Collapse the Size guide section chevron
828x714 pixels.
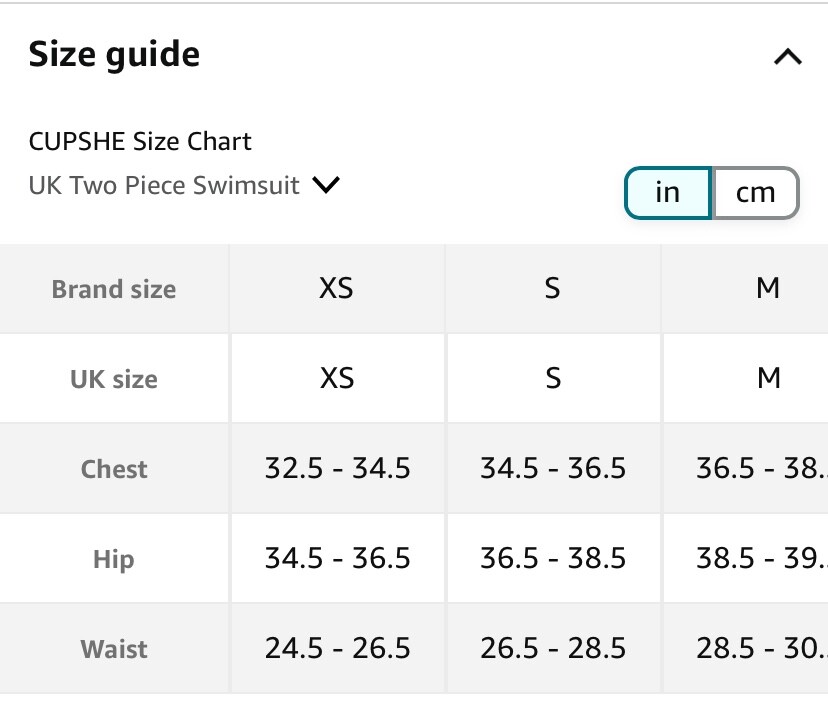pyautogui.click(x=788, y=57)
